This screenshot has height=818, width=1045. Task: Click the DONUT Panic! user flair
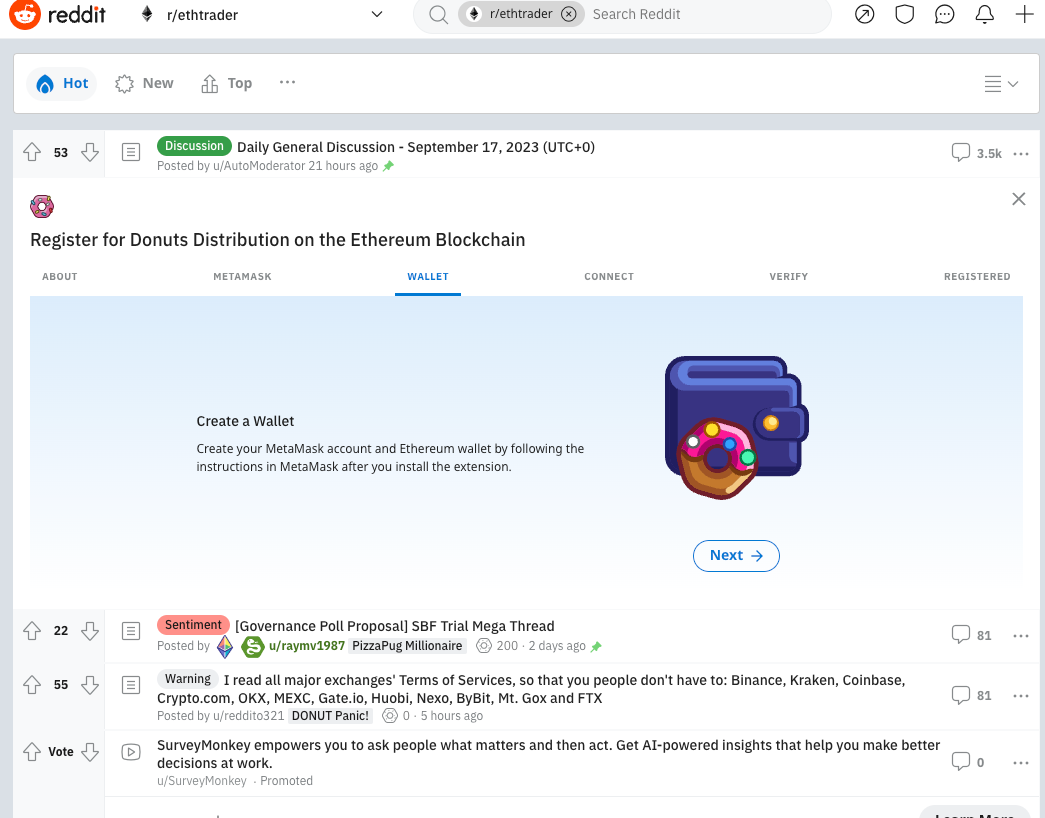331,716
